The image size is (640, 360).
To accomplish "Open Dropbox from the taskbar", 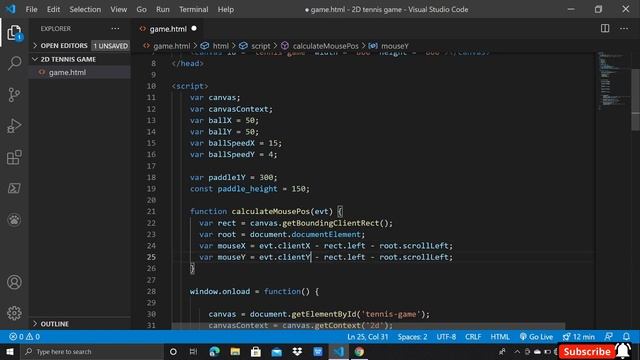I will click(297, 351).
